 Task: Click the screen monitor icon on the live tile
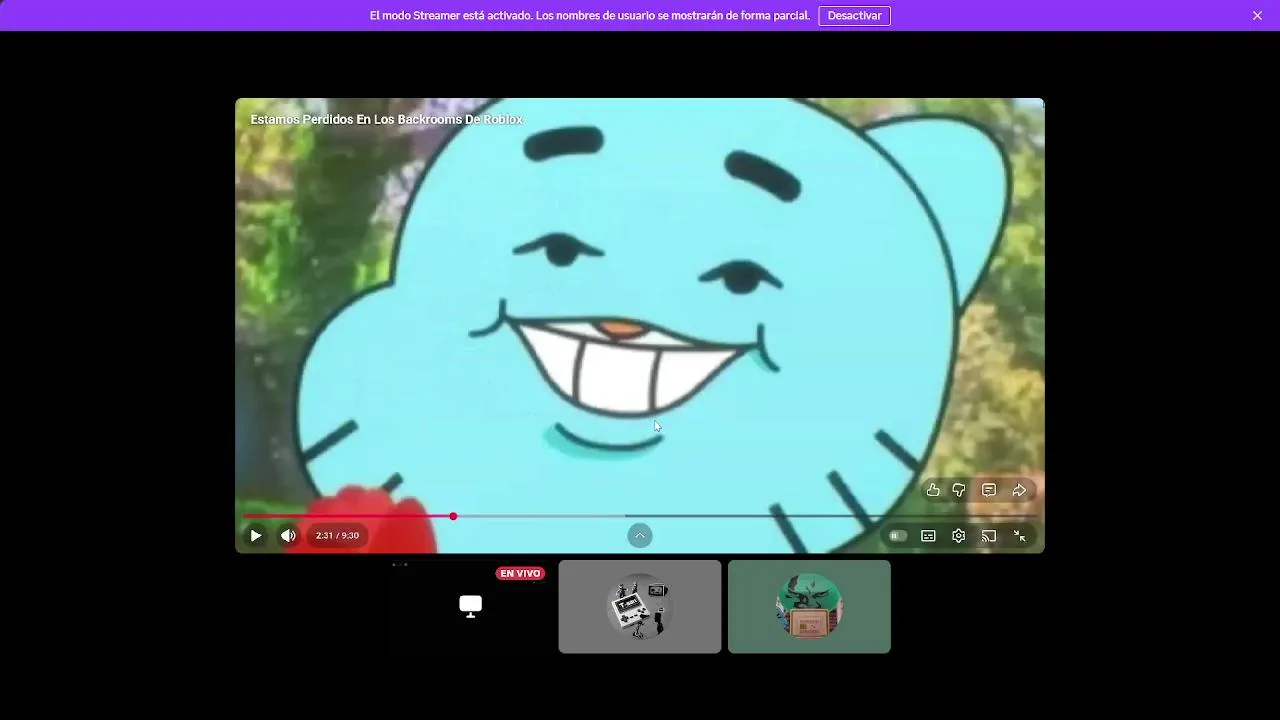tap(470, 606)
